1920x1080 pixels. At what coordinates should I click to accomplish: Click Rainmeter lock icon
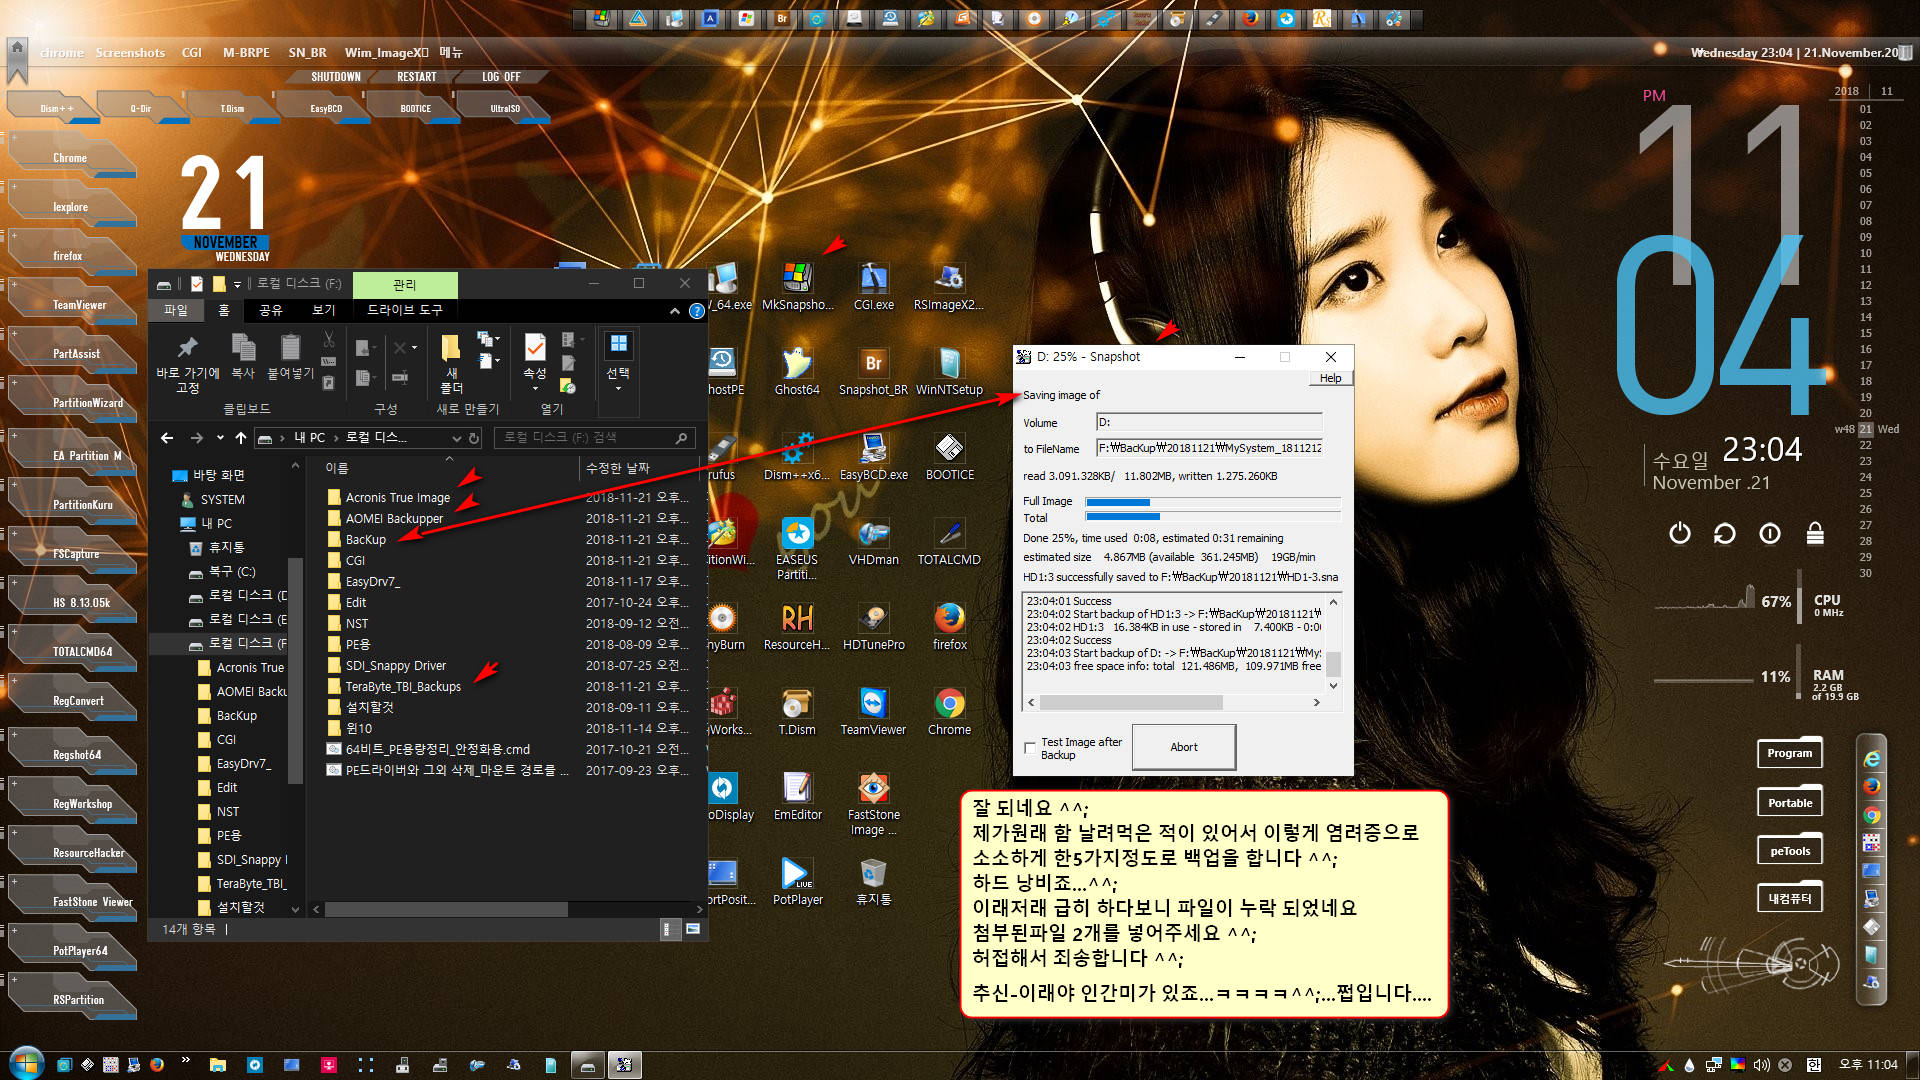tap(1815, 534)
